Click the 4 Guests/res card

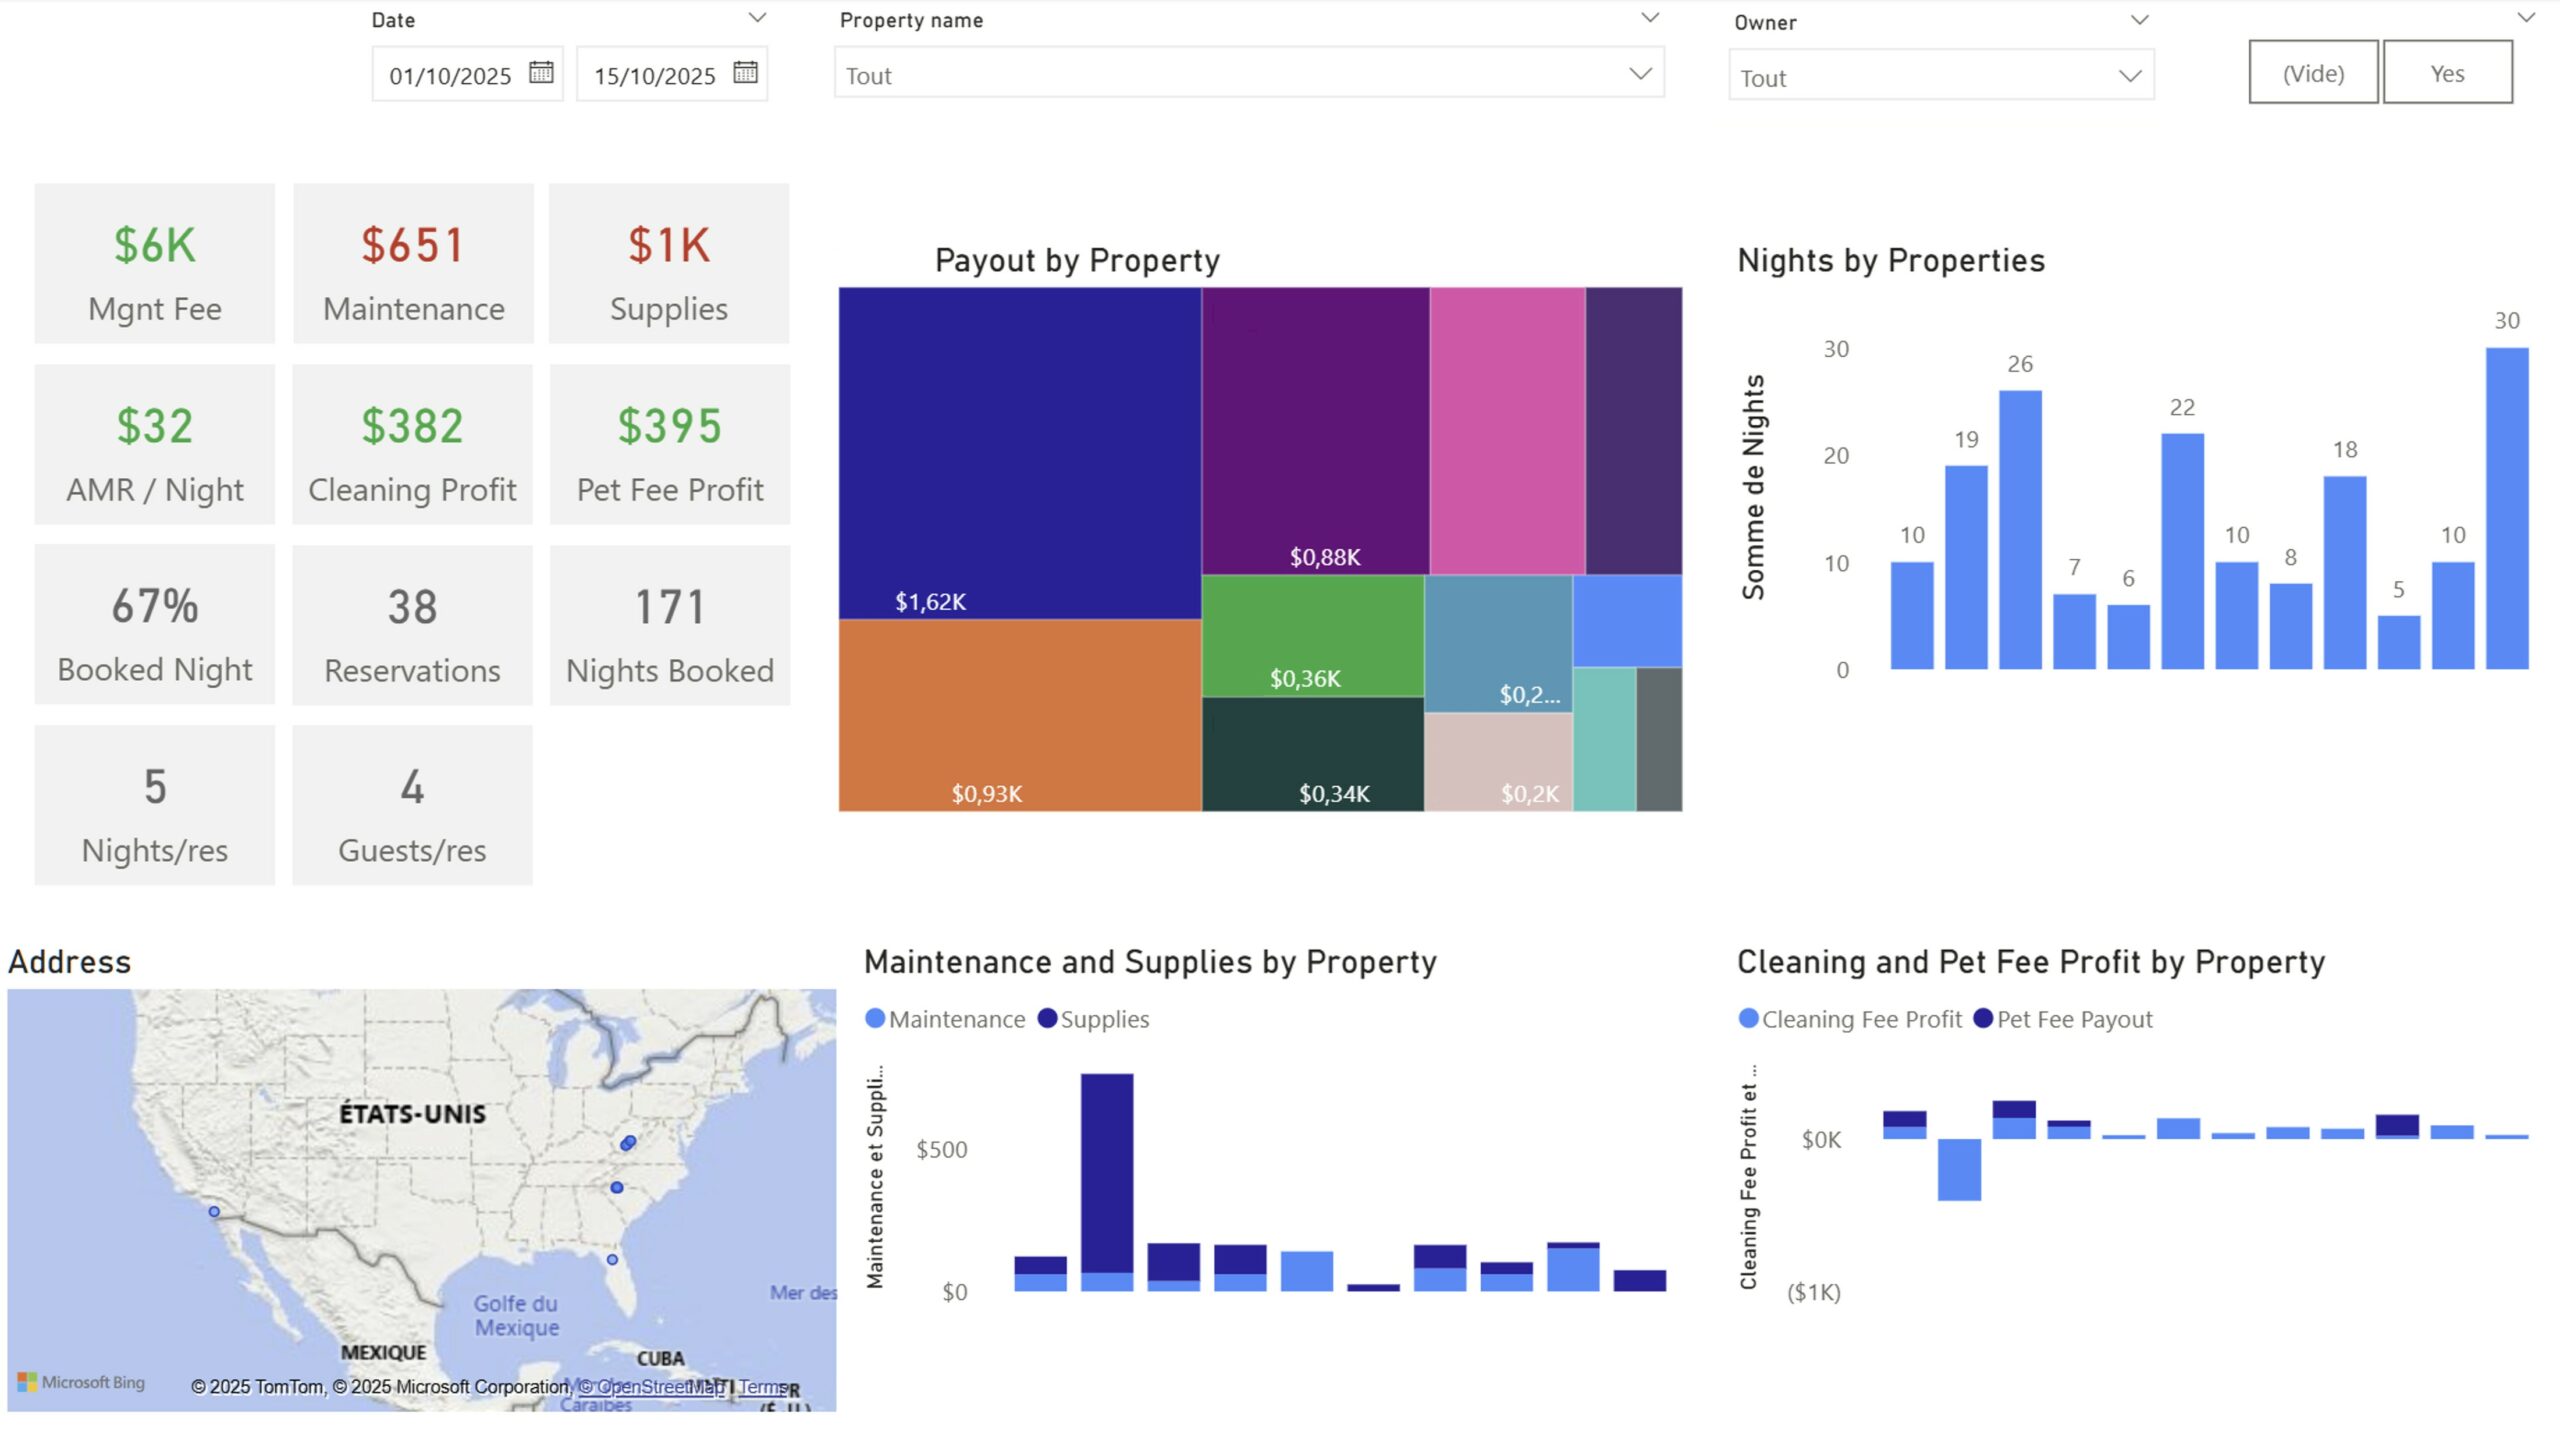pyautogui.click(x=413, y=806)
